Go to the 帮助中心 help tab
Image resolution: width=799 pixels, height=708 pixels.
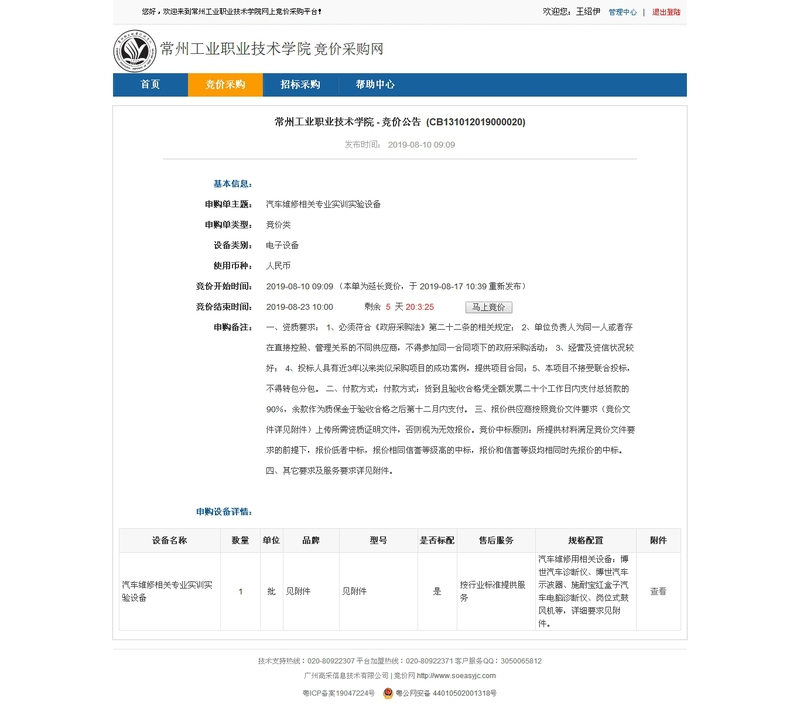coord(375,85)
